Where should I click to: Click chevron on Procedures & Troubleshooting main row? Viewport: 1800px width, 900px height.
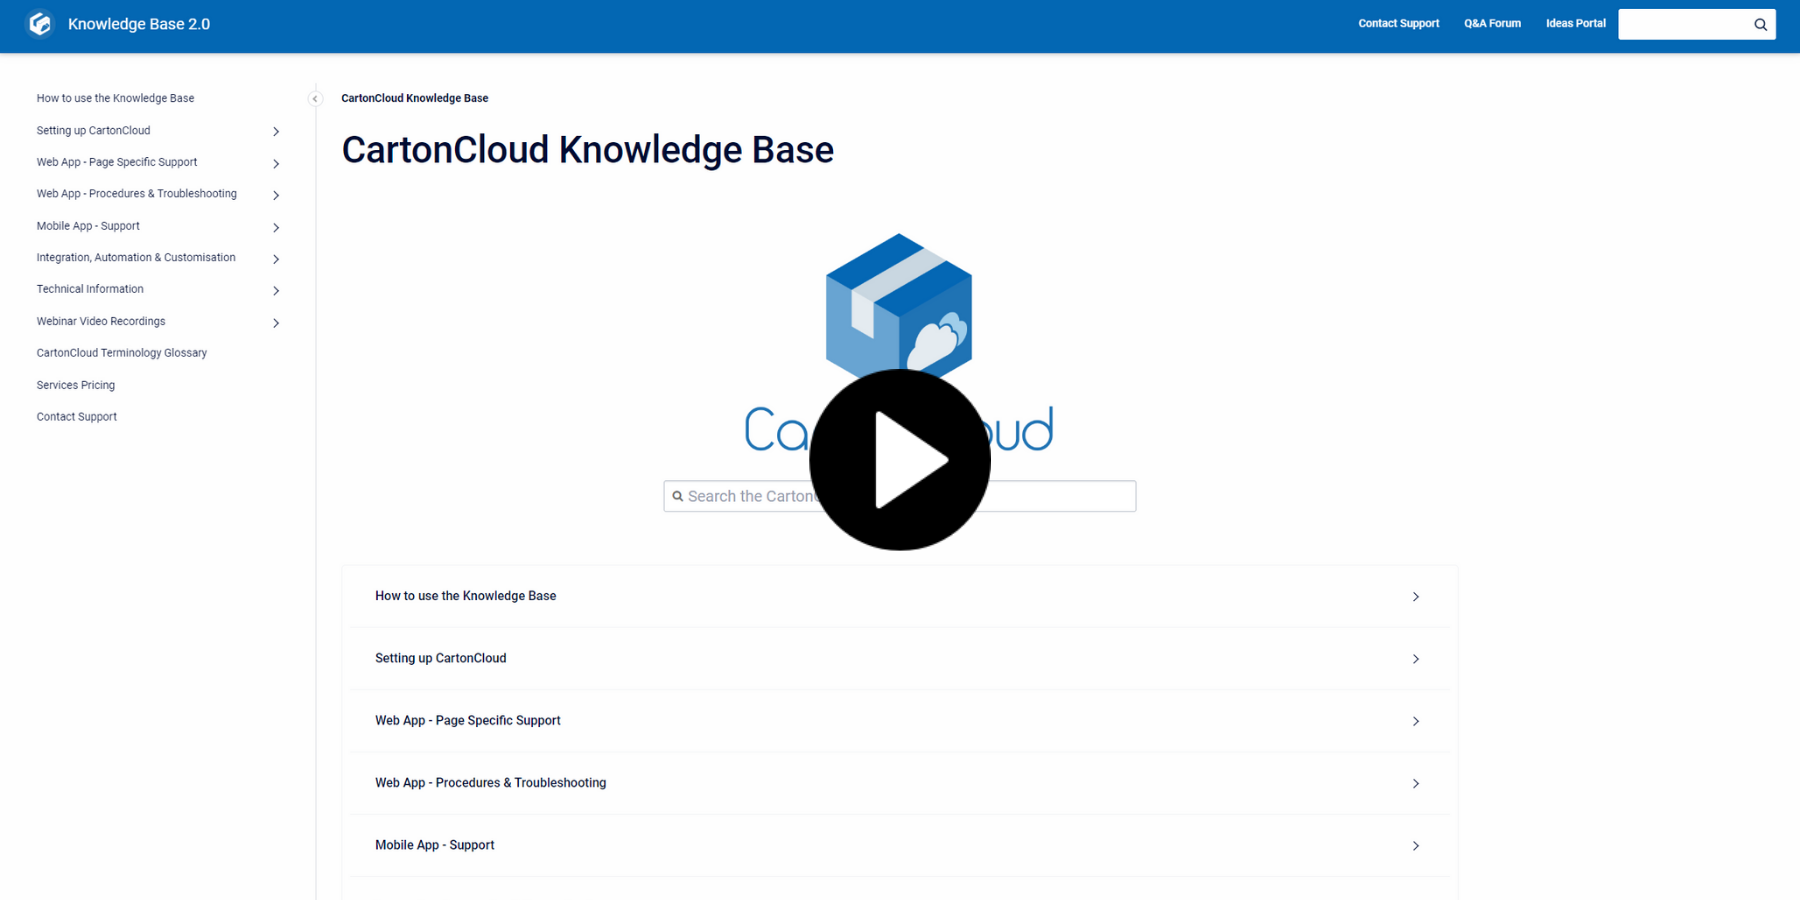tap(1416, 784)
